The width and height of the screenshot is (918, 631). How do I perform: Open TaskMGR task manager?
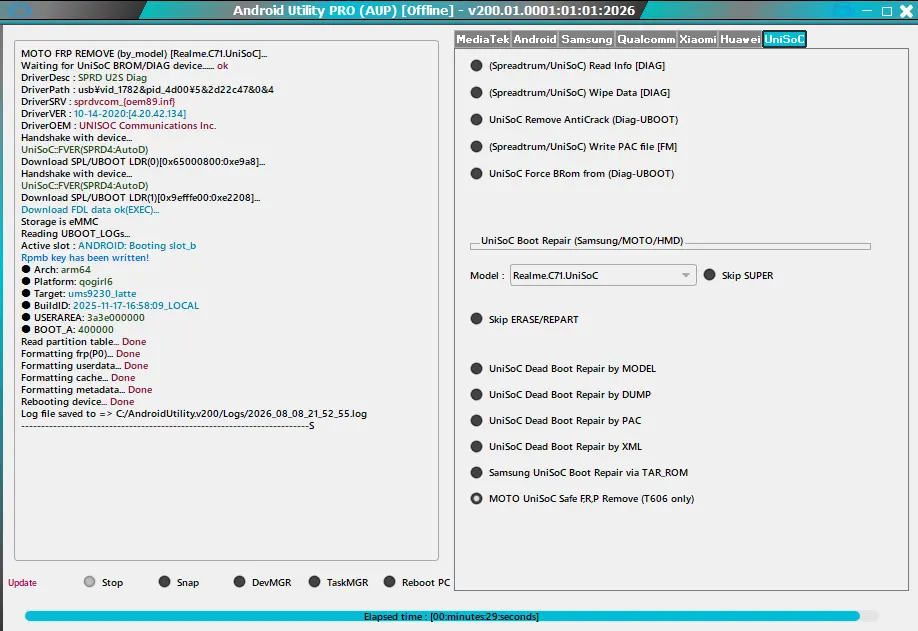(338, 582)
